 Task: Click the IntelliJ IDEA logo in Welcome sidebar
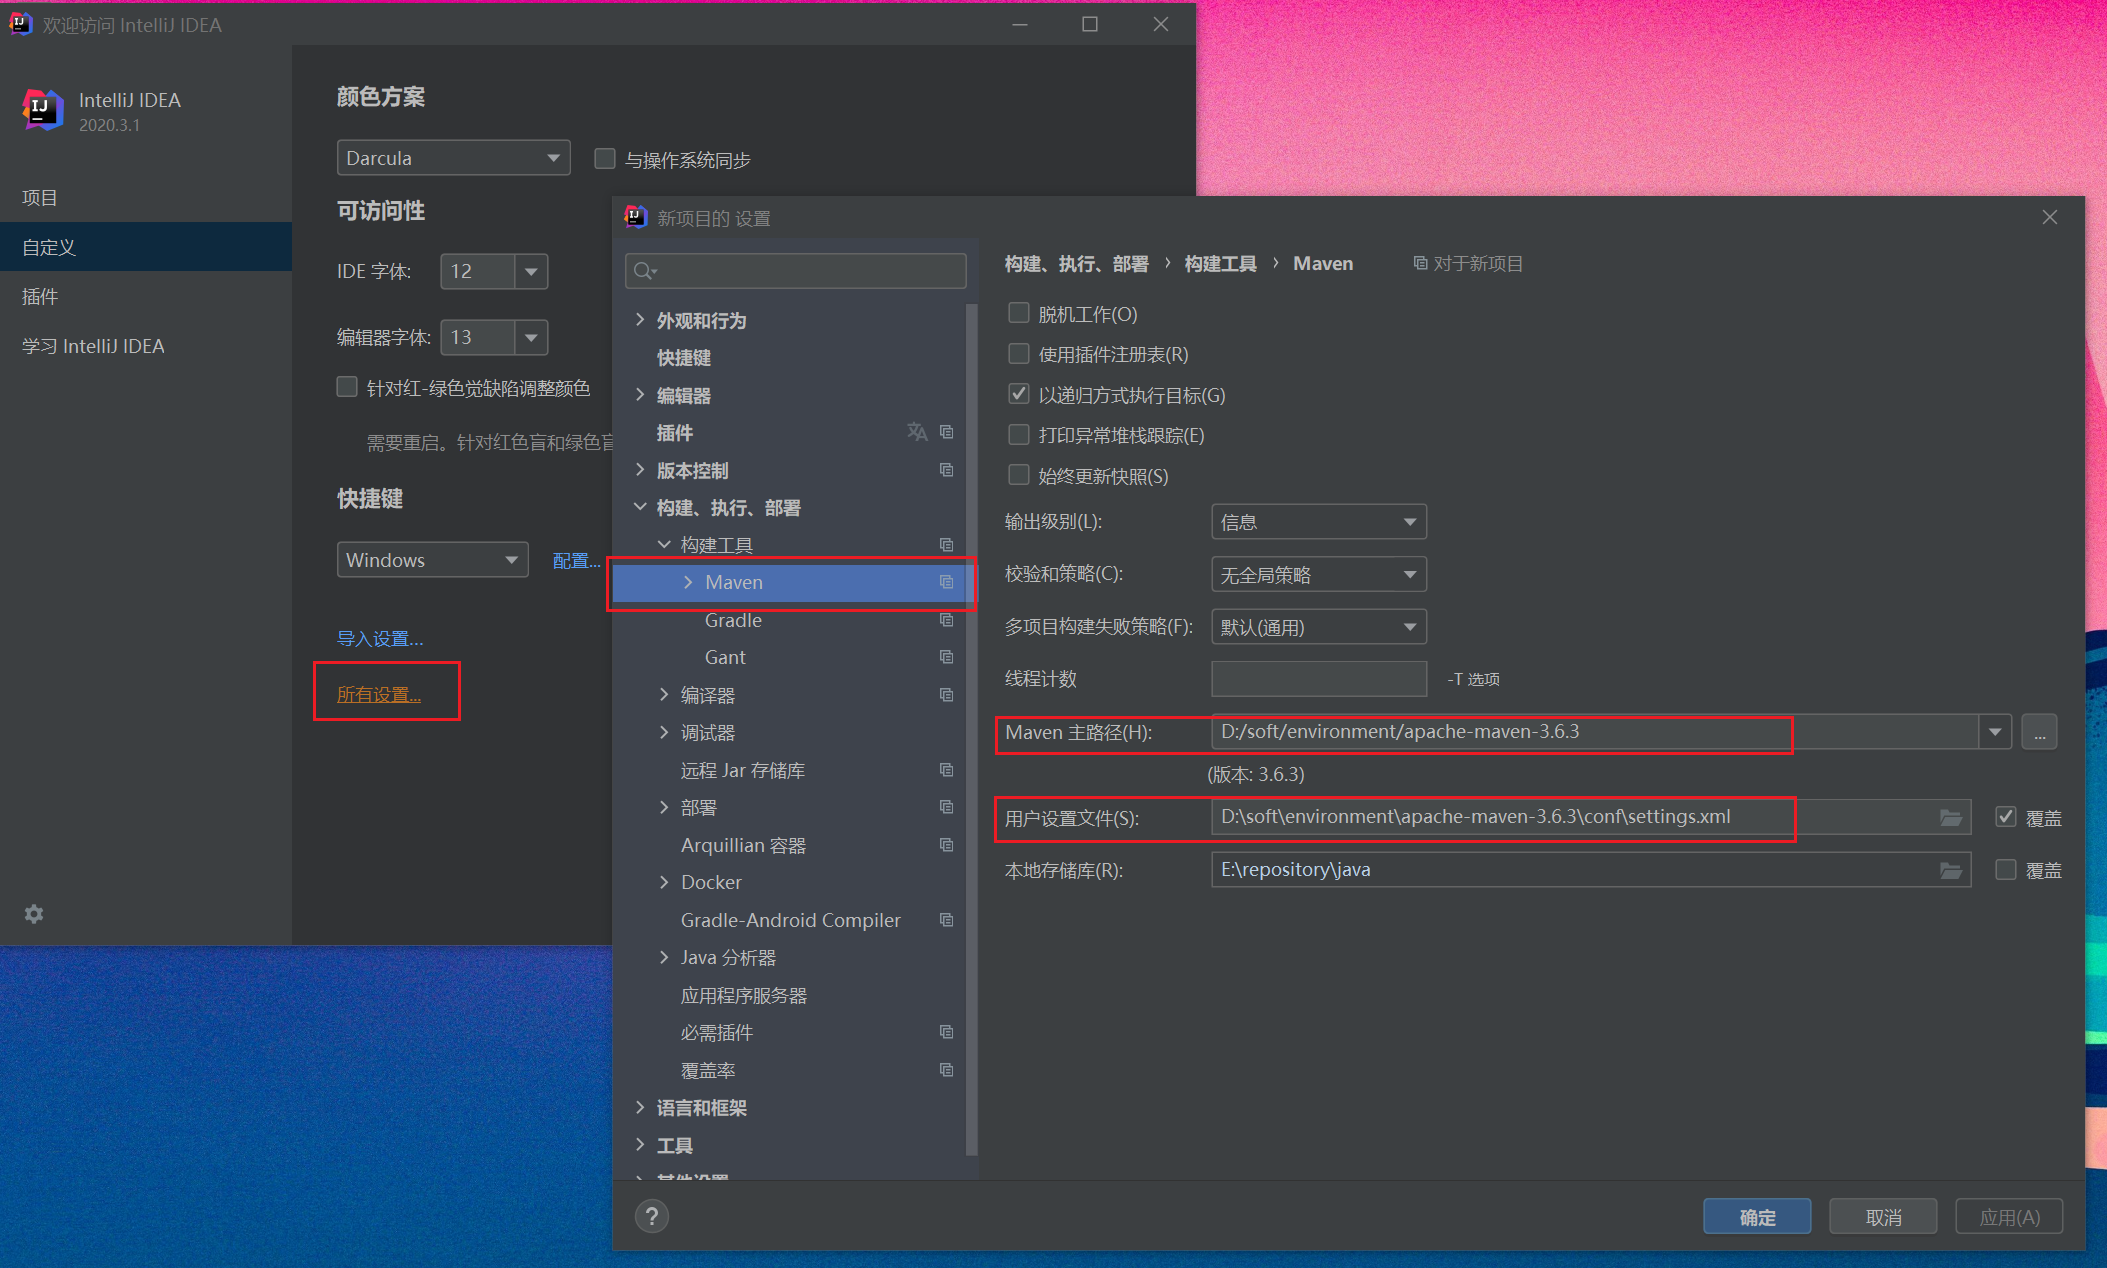43,109
